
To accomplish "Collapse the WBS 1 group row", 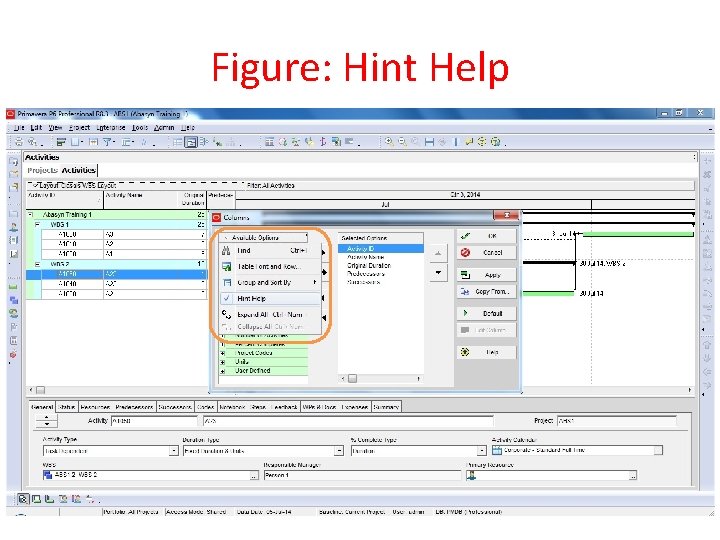I will [38, 225].
